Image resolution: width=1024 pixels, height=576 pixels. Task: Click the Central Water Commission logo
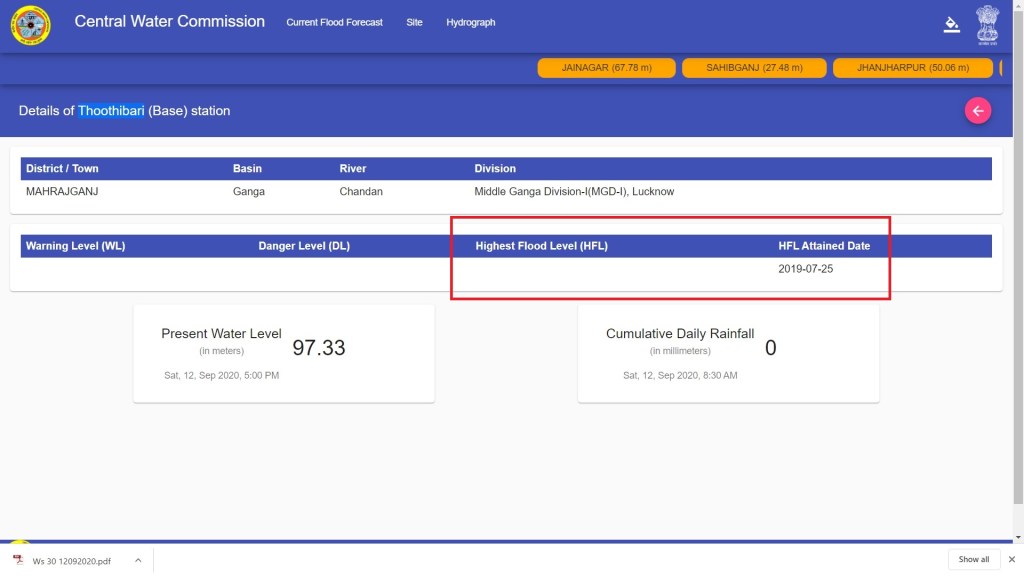(30, 26)
